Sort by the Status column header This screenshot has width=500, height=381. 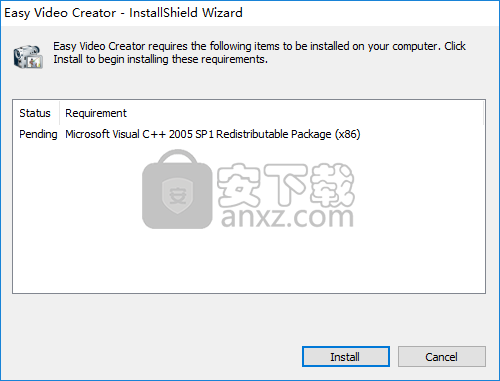[36, 113]
